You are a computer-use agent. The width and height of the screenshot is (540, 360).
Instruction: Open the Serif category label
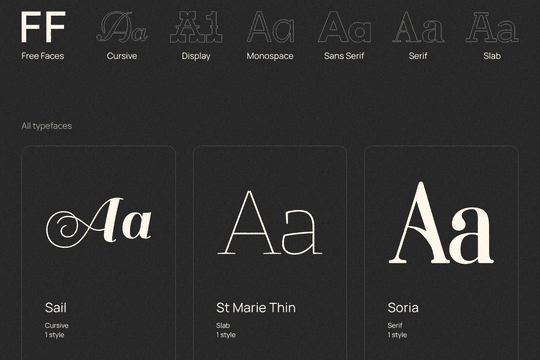click(418, 56)
